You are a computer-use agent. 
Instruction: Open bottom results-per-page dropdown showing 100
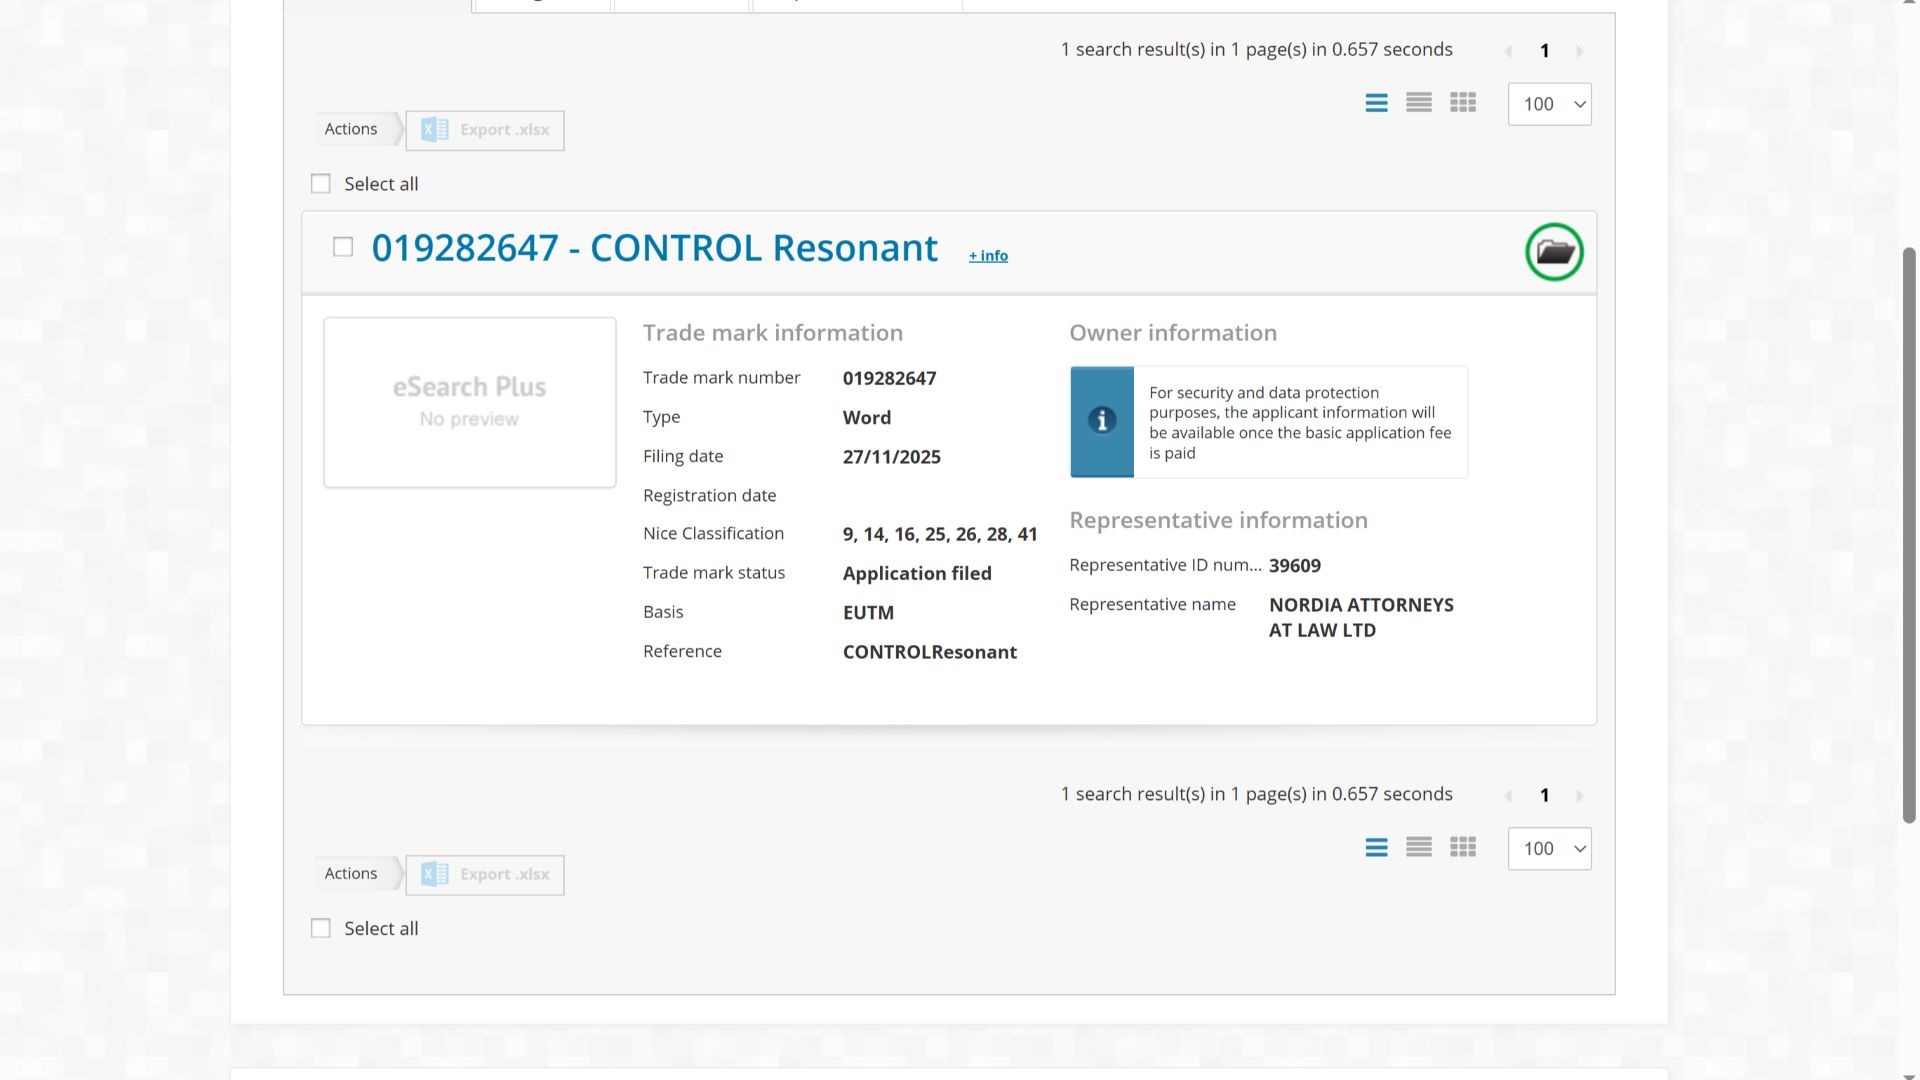[1549, 849]
